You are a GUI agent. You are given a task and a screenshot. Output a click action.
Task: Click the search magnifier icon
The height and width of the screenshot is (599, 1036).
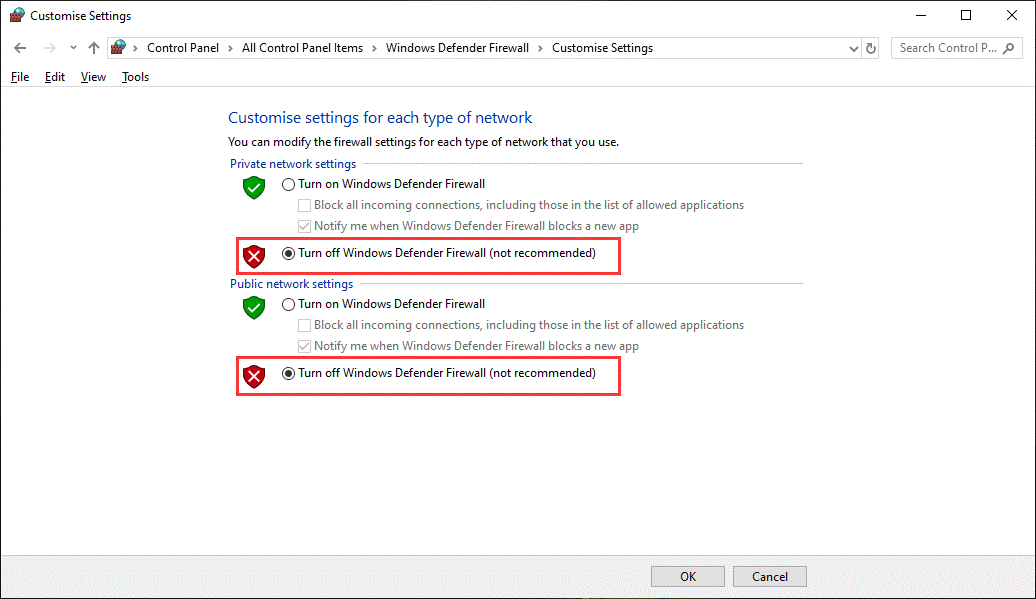pyautogui.click(x=1010, y=48)
